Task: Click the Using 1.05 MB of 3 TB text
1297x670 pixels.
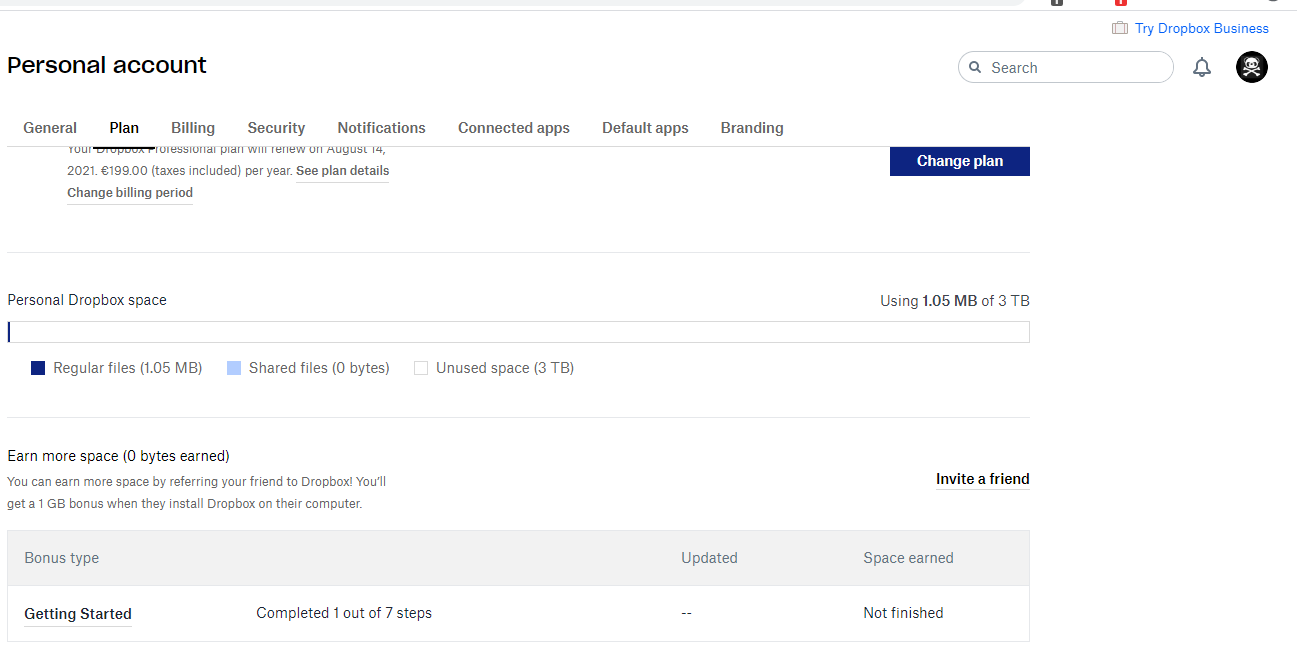Action: coord(955,301)
